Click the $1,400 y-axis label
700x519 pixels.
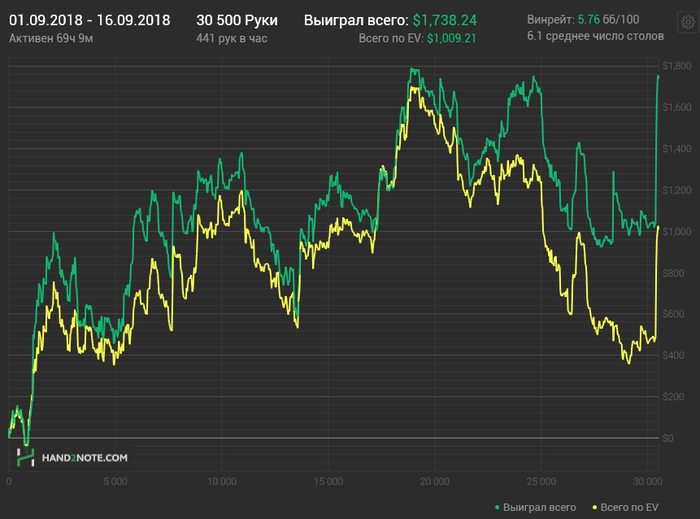(x=676, y=149)
